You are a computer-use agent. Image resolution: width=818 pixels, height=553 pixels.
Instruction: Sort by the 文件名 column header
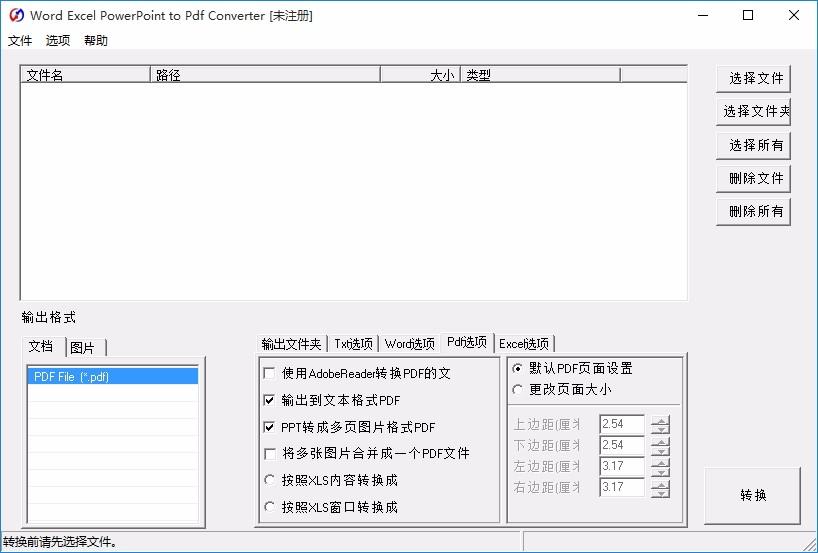pyautogui.click(x=86, y=75)
